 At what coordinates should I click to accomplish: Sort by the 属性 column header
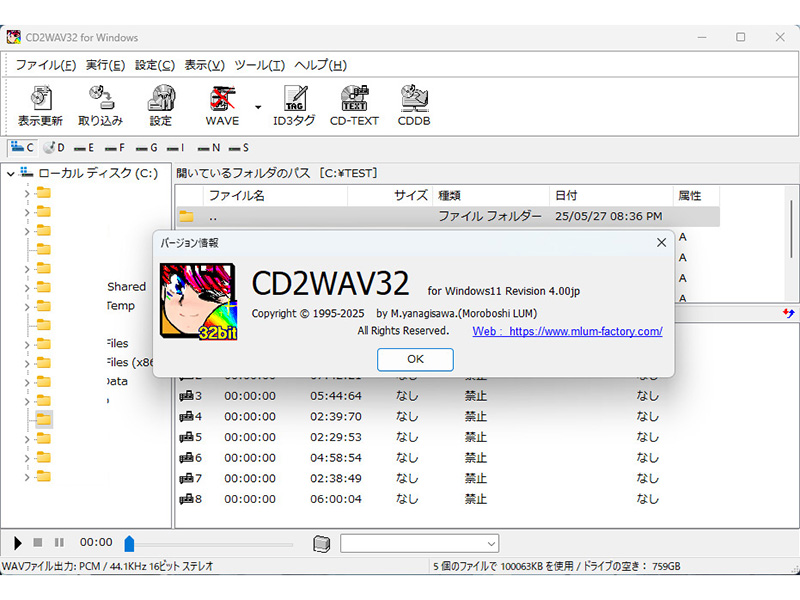(x=696, y=196)
